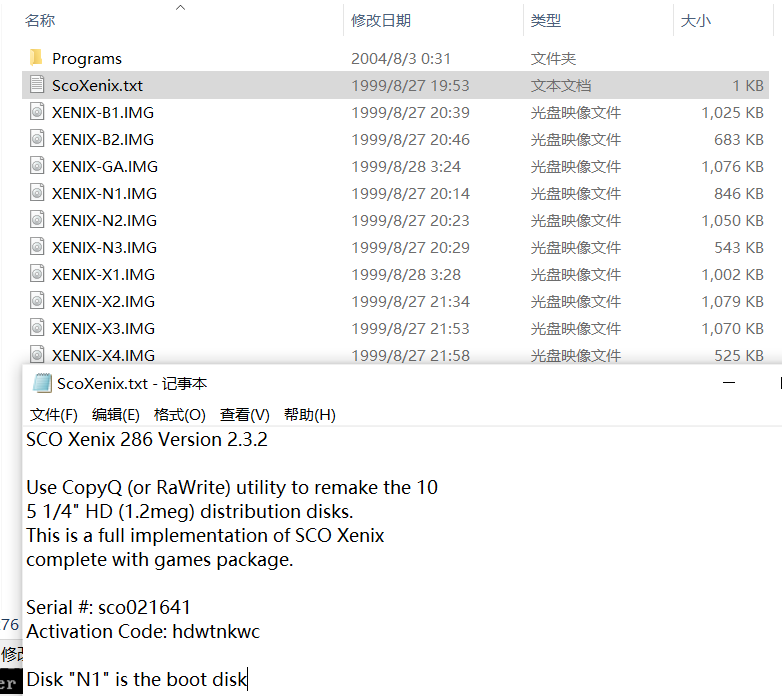Open the 格式(O) menu in Notepad
Viewport: 782px width, 696px height.
(x=180, y=414)
